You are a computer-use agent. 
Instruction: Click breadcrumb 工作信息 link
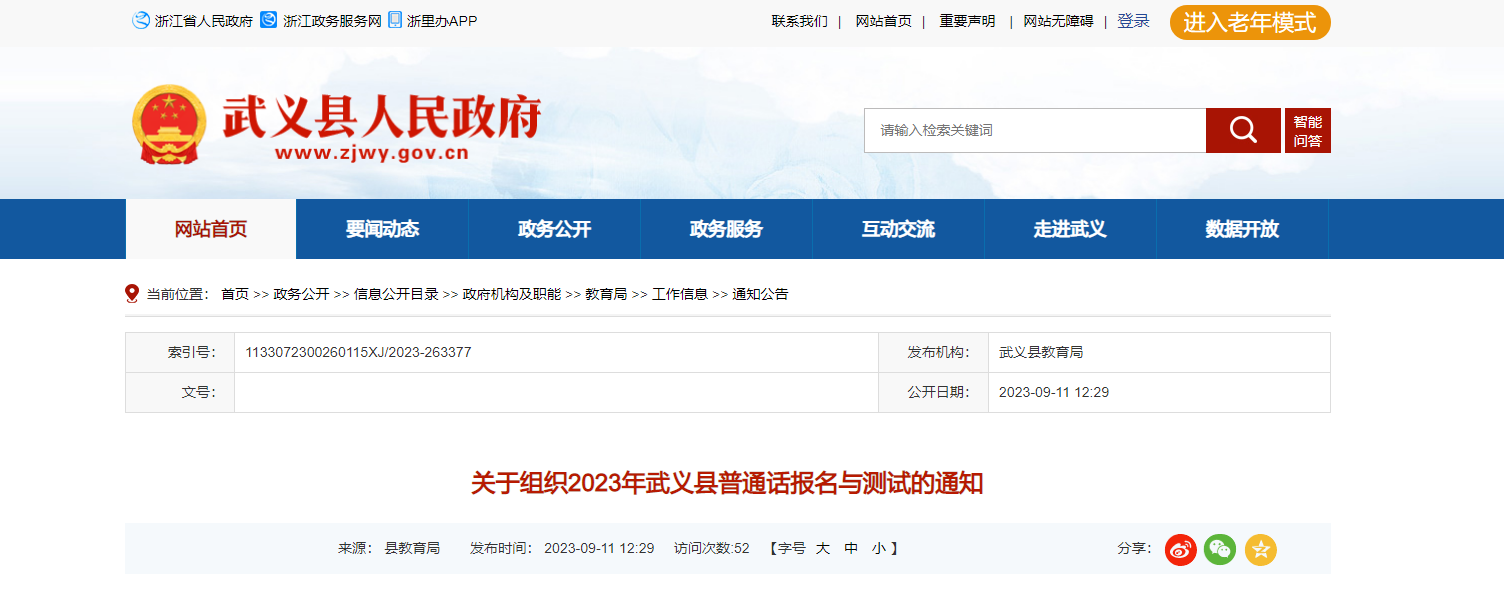tap(680, 294)
